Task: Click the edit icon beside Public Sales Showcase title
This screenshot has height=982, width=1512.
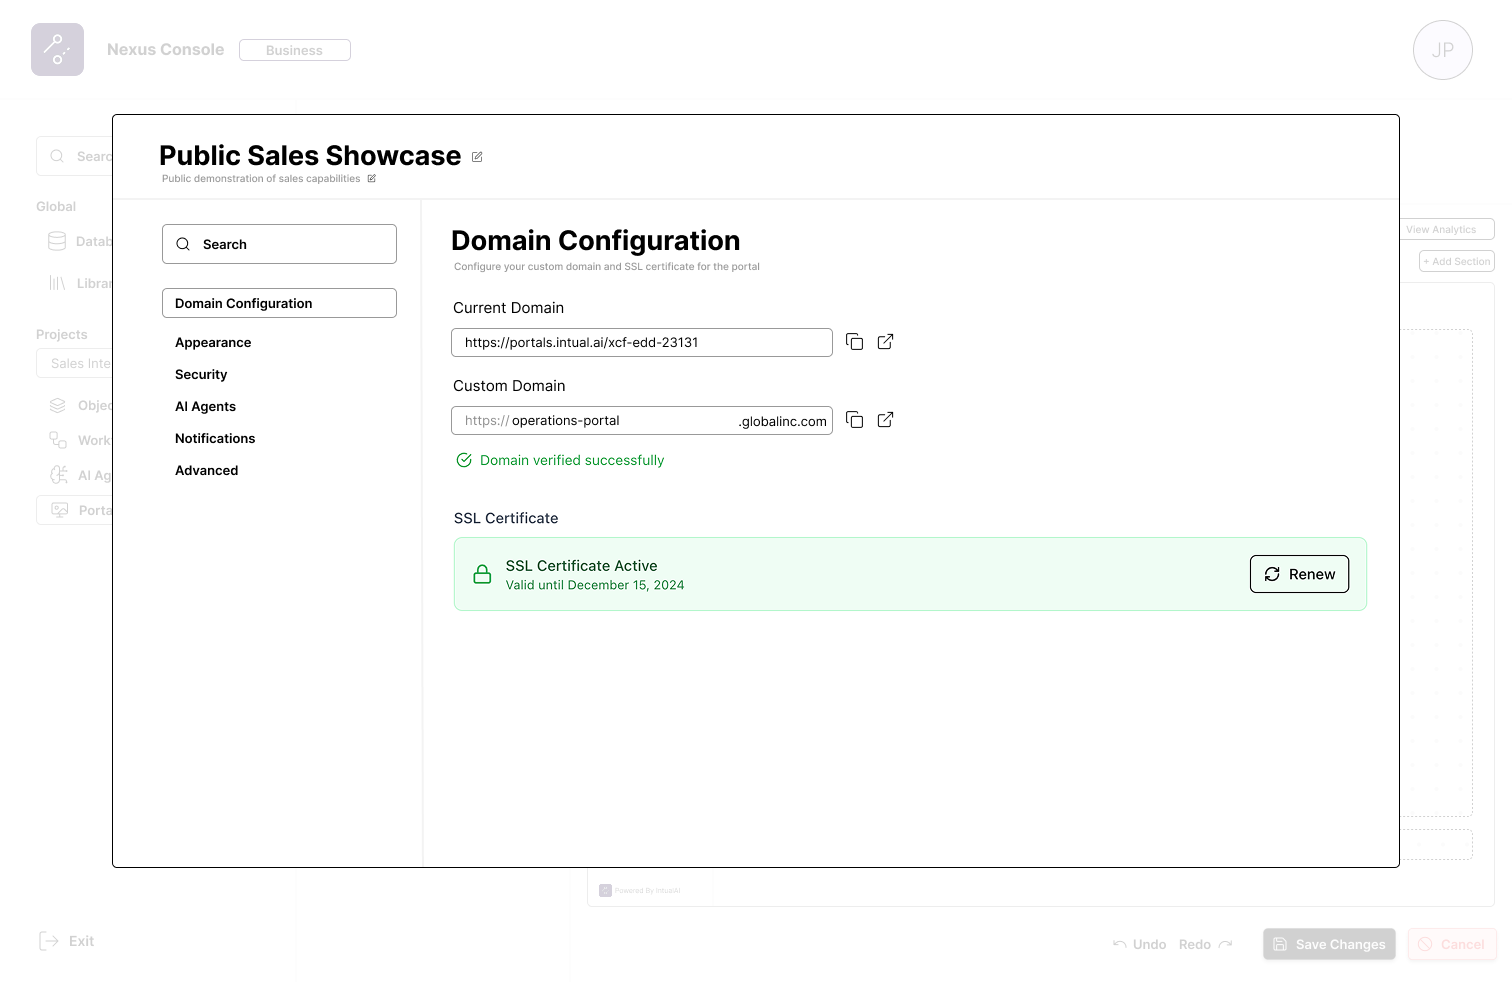Action: pos(477,157)
